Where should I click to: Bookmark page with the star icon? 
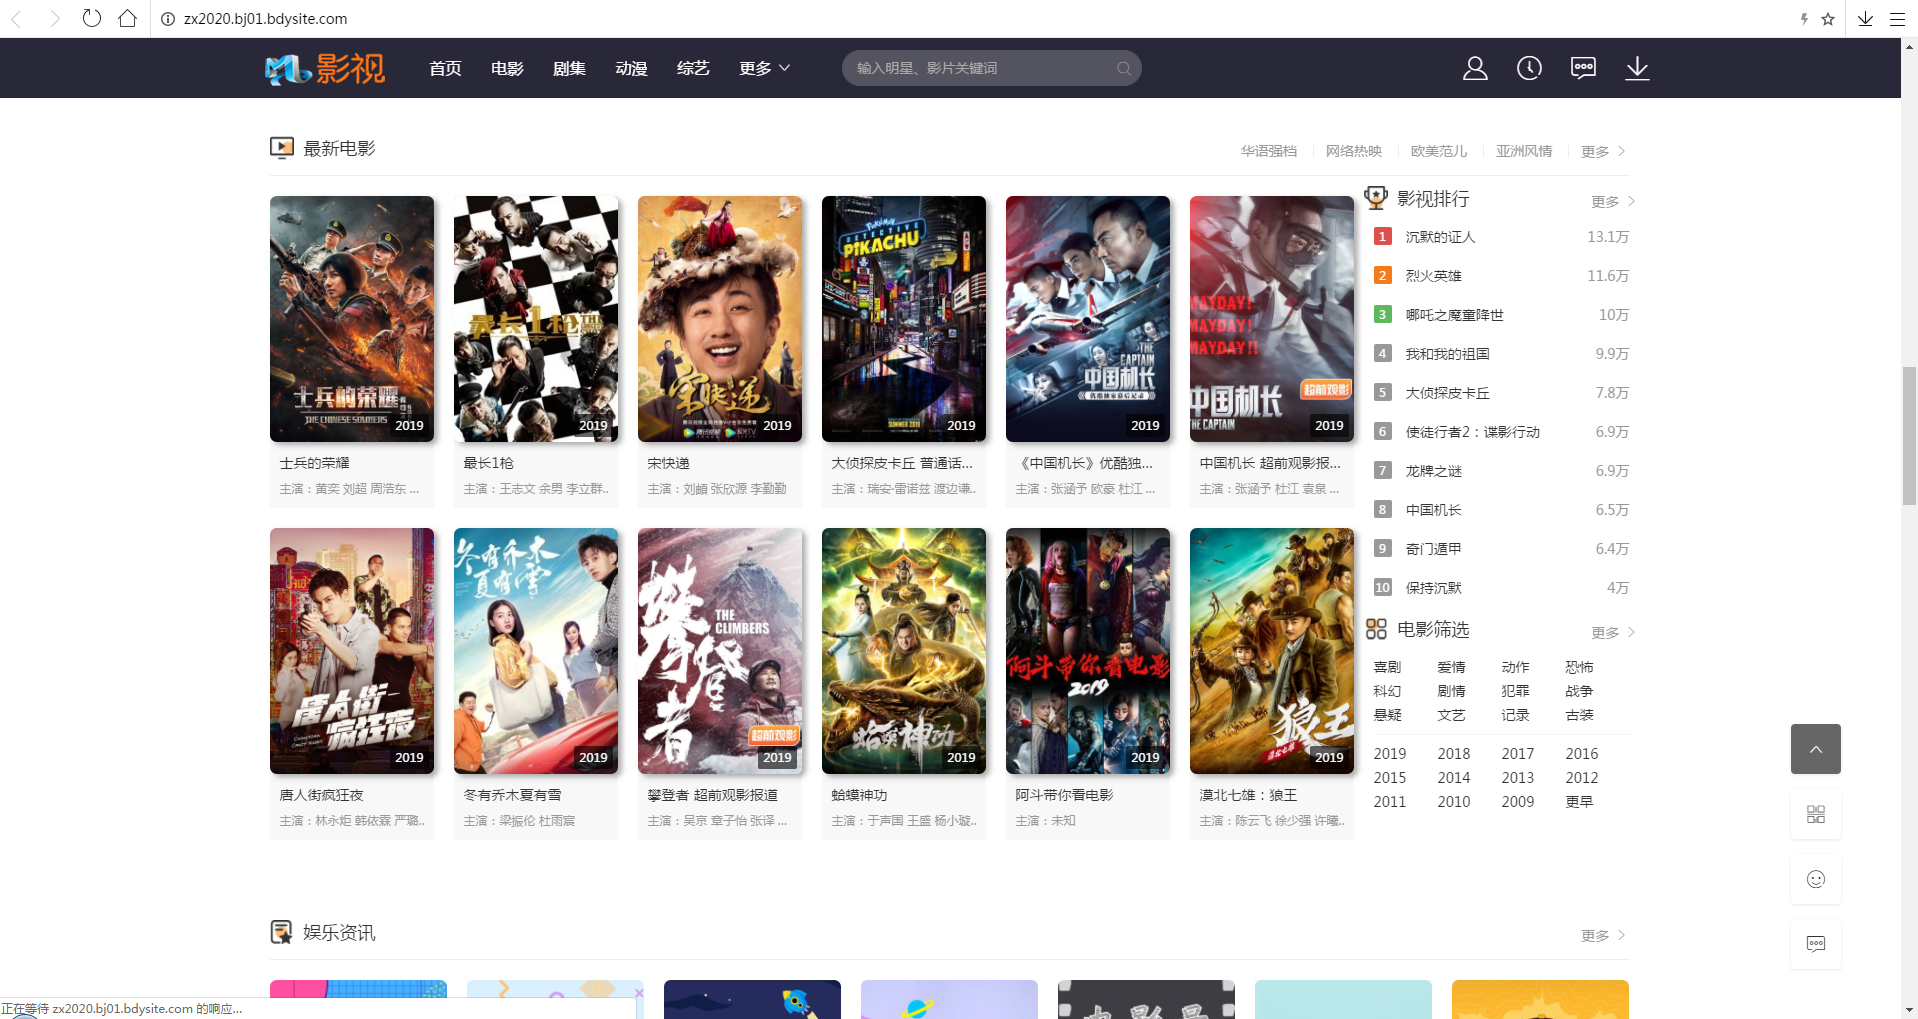click(1828, 19)
